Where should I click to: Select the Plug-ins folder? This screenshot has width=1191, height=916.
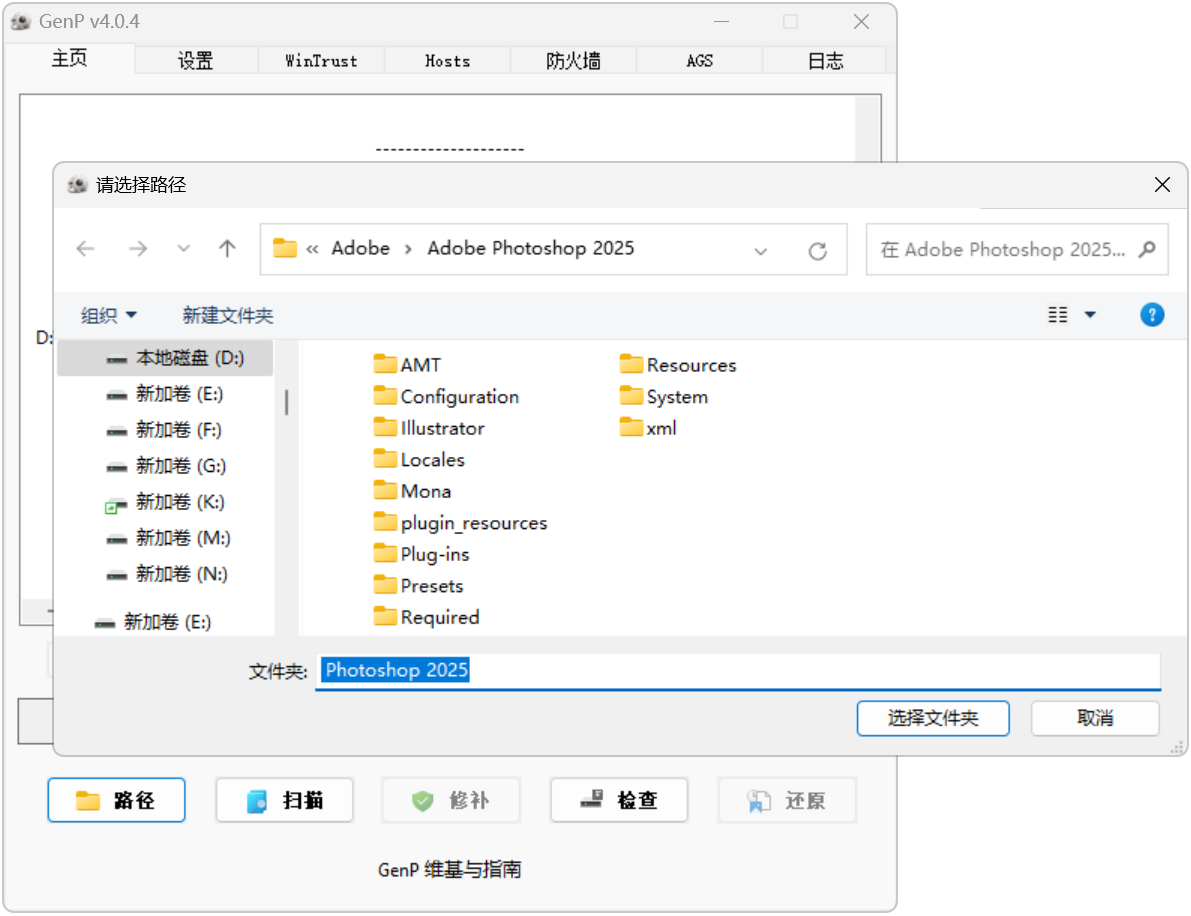point(422,554)
